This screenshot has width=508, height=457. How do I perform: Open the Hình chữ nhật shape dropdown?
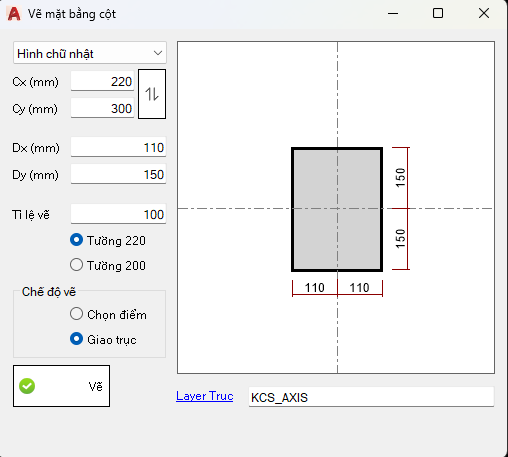click(90, 53)
